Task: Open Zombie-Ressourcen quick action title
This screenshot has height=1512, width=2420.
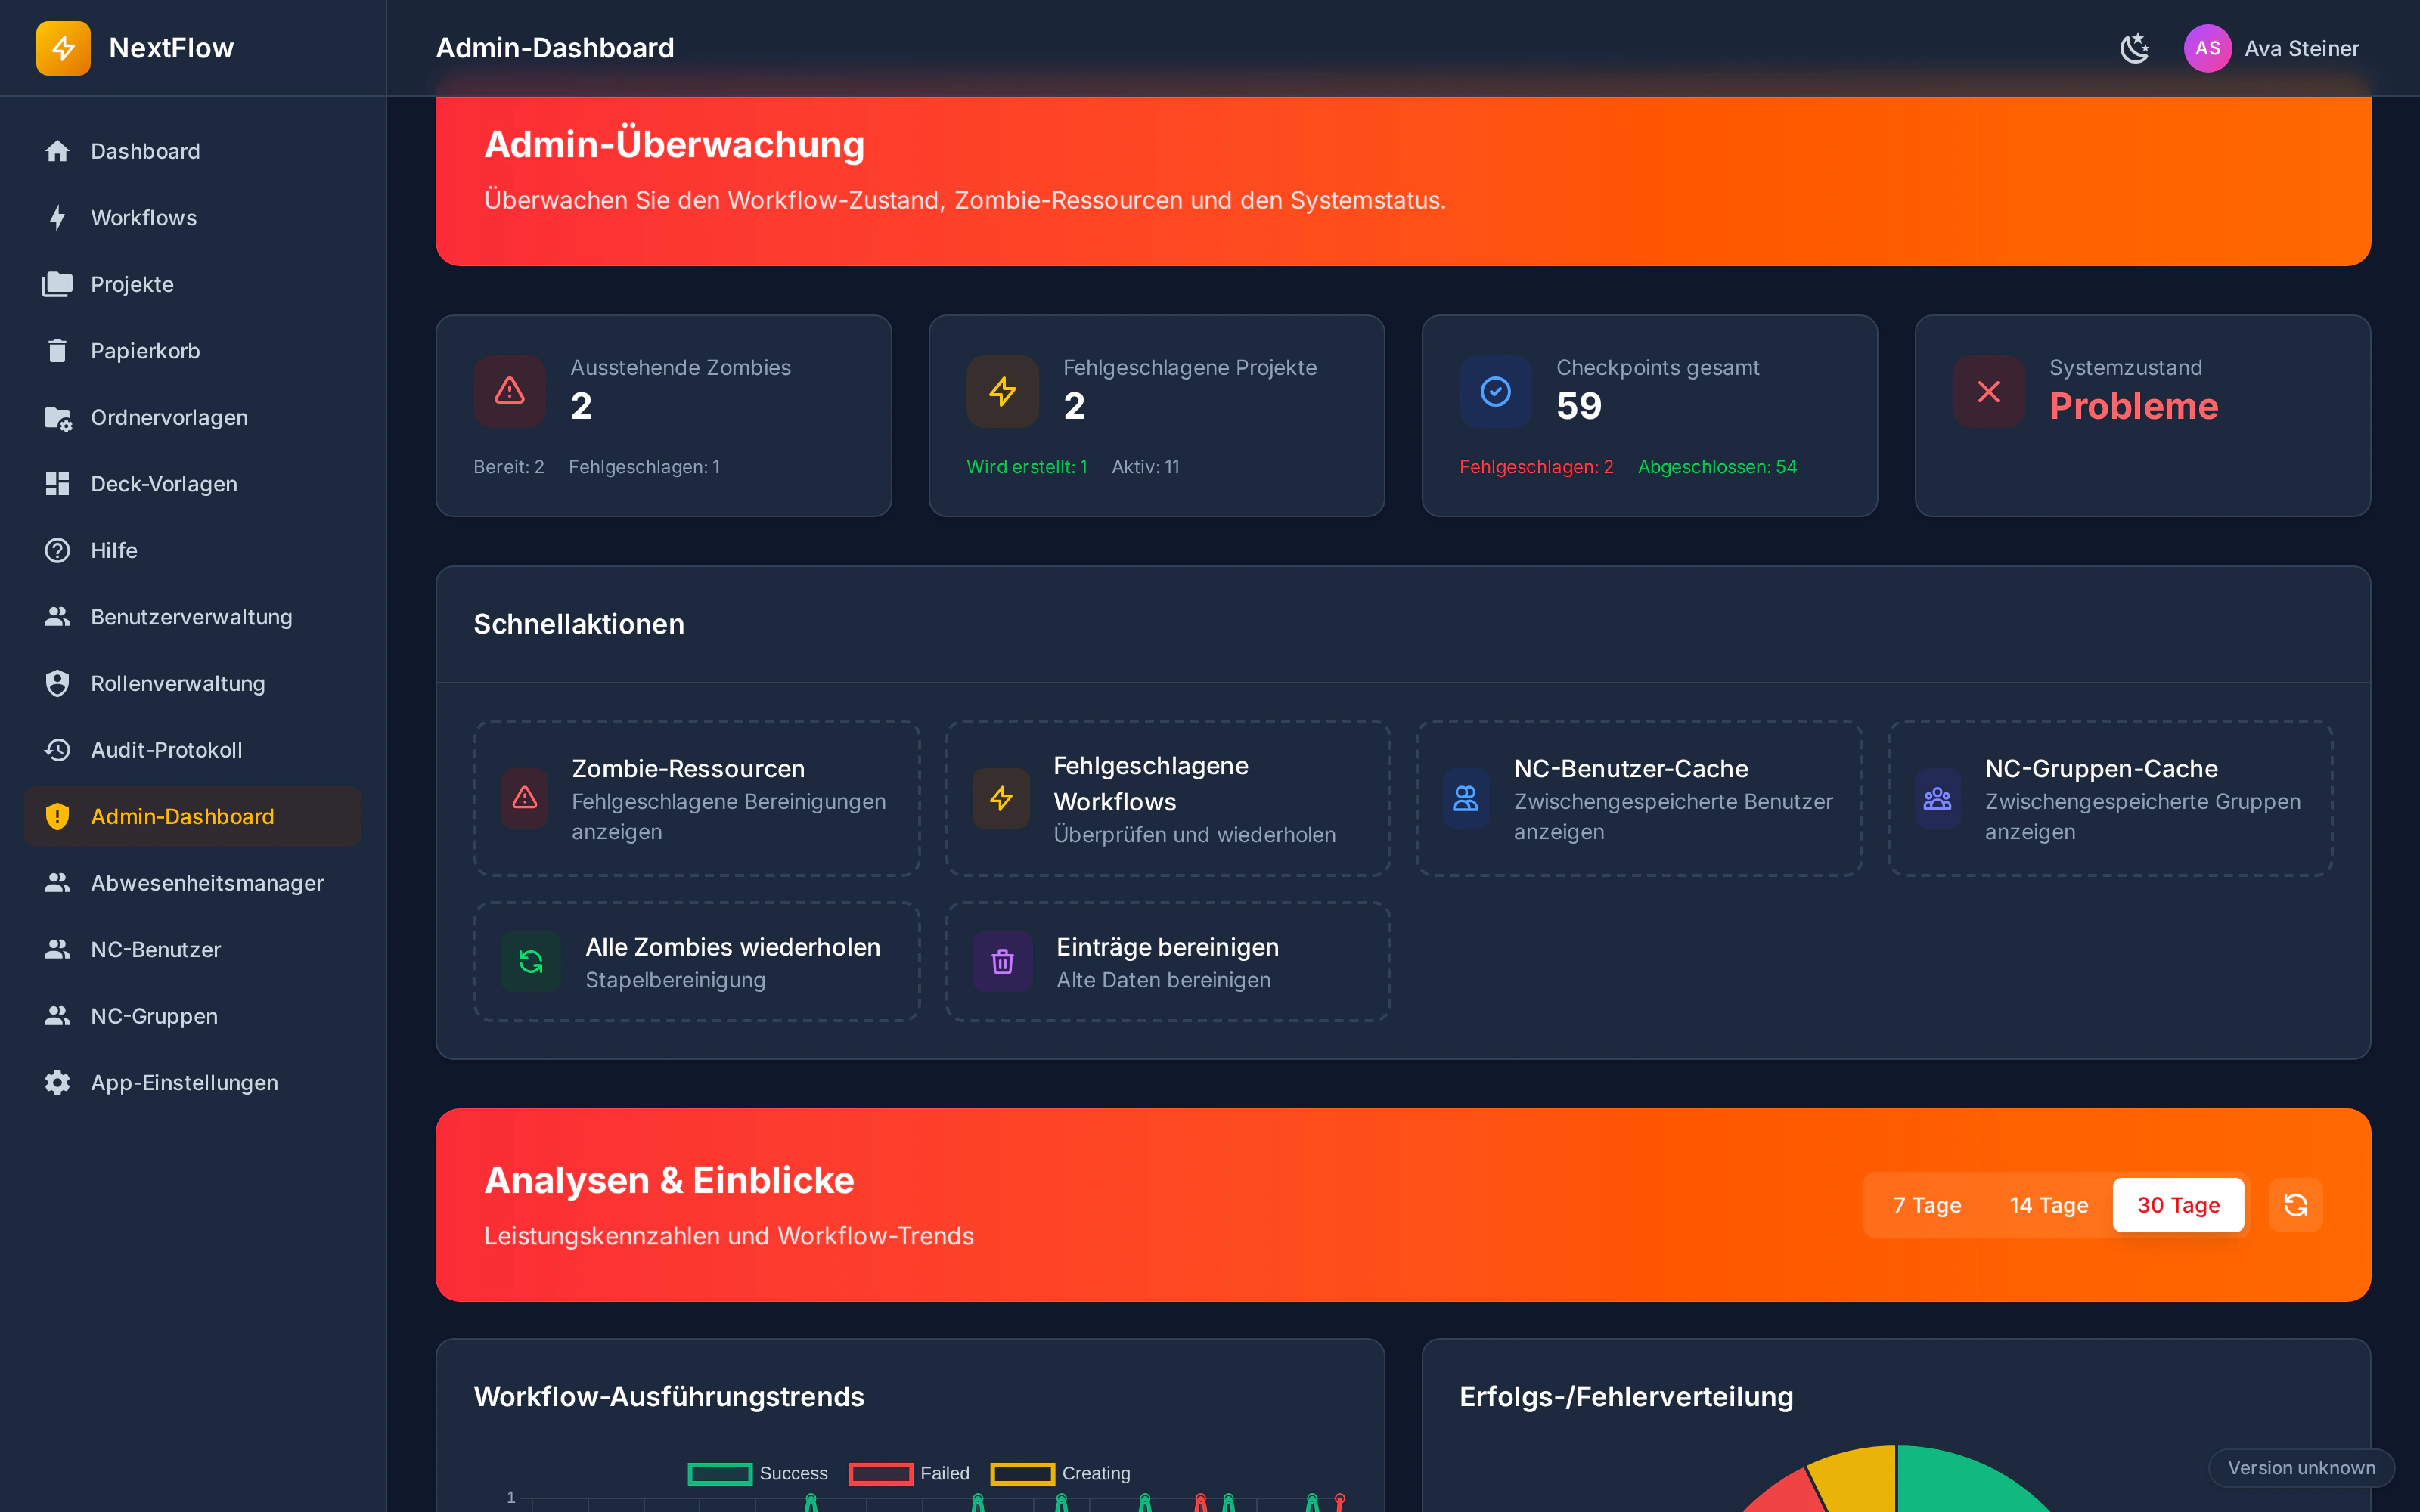Action: pos(688,768)
